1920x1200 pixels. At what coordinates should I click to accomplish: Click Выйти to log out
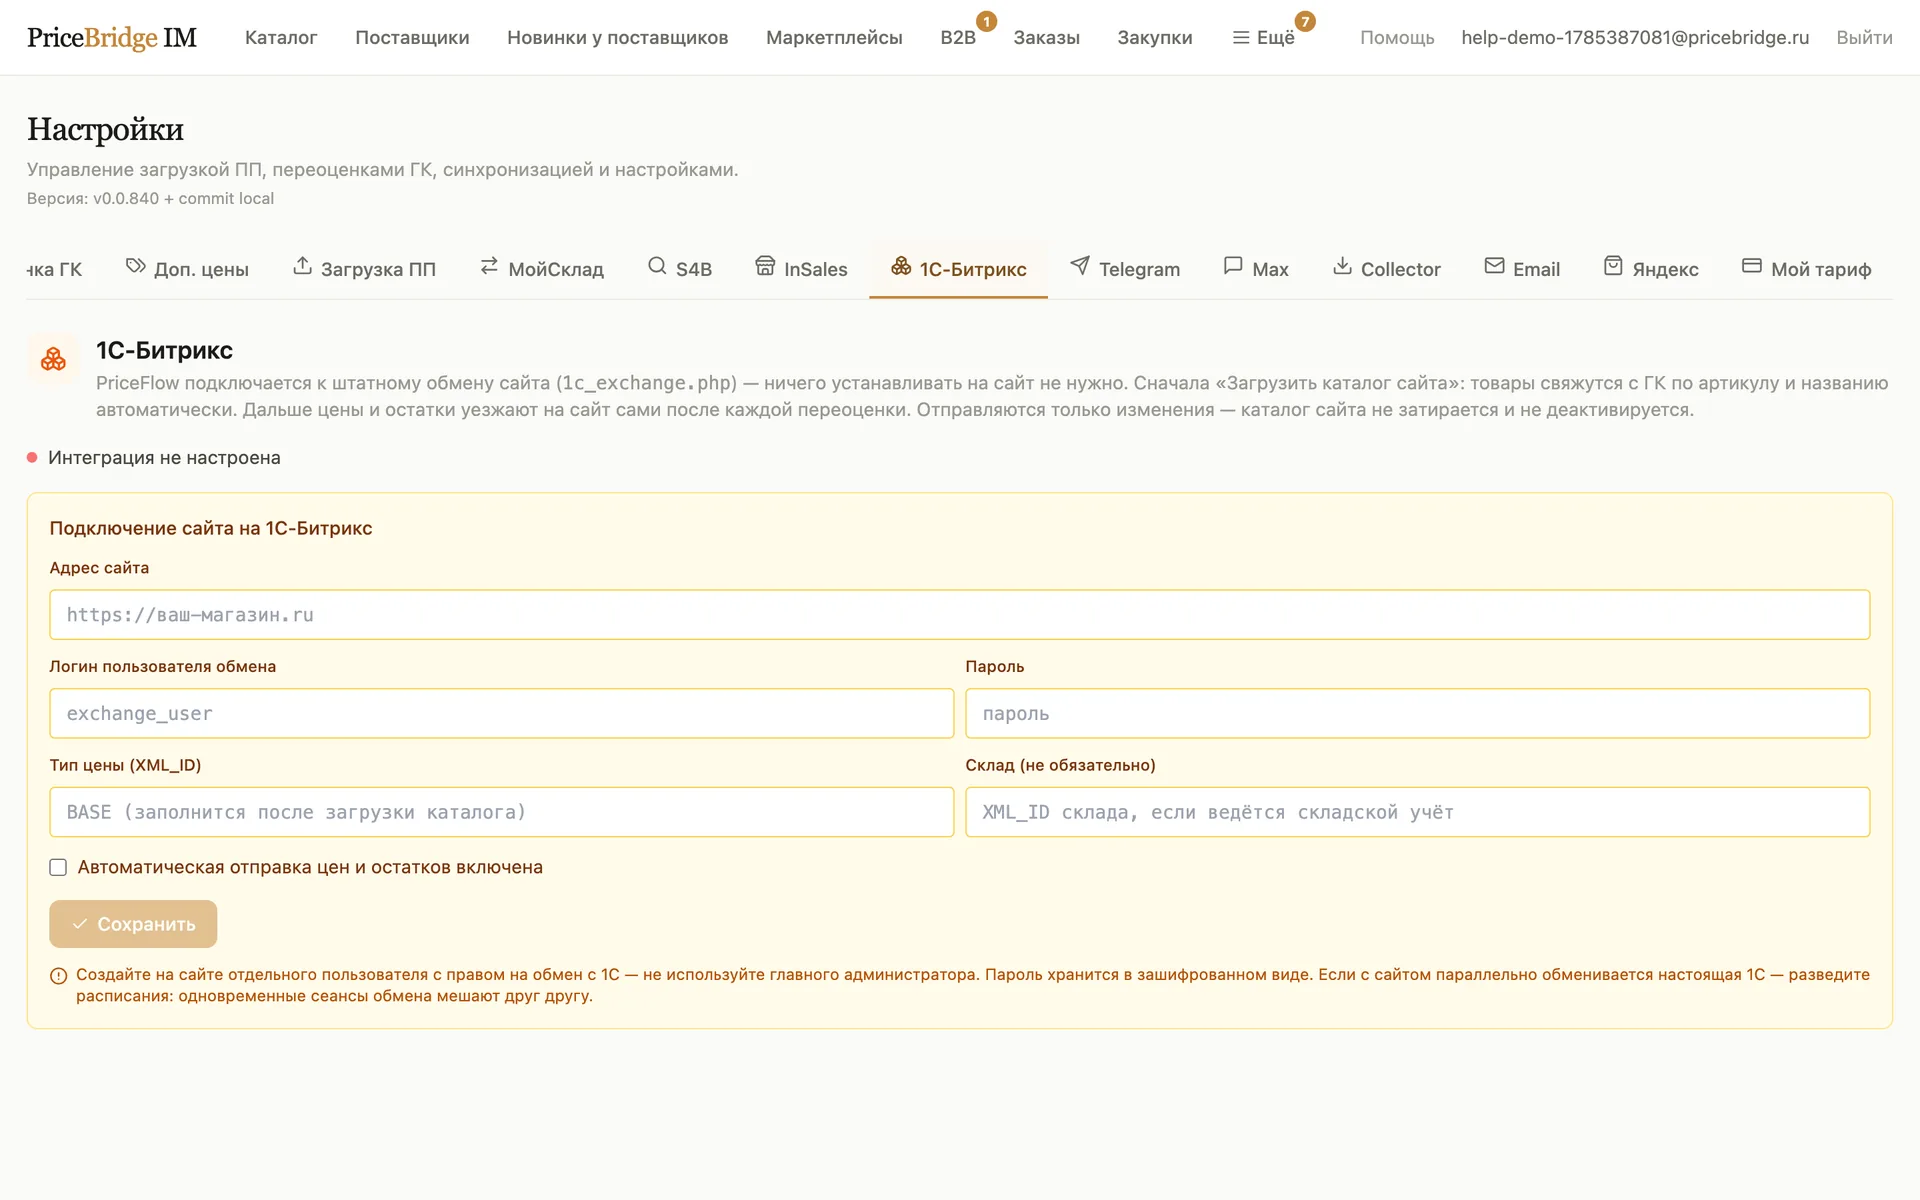[x=1864, y=38]
